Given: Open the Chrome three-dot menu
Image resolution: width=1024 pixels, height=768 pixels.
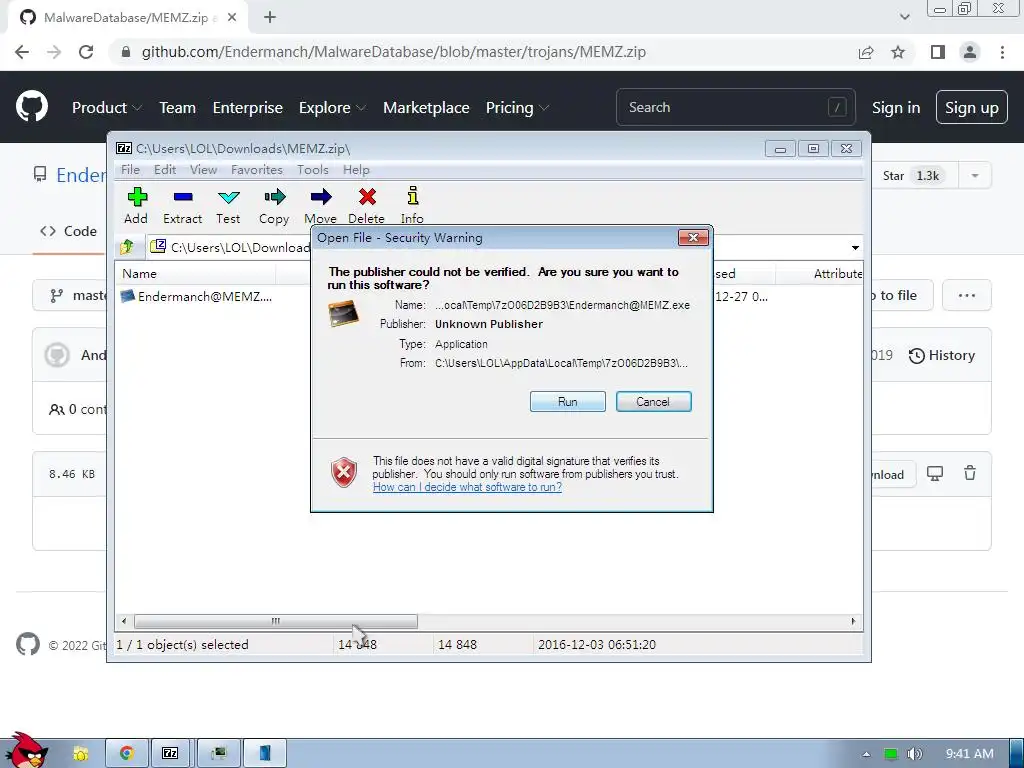Looking at the screenshot, I should click(x=1002, y=52).
